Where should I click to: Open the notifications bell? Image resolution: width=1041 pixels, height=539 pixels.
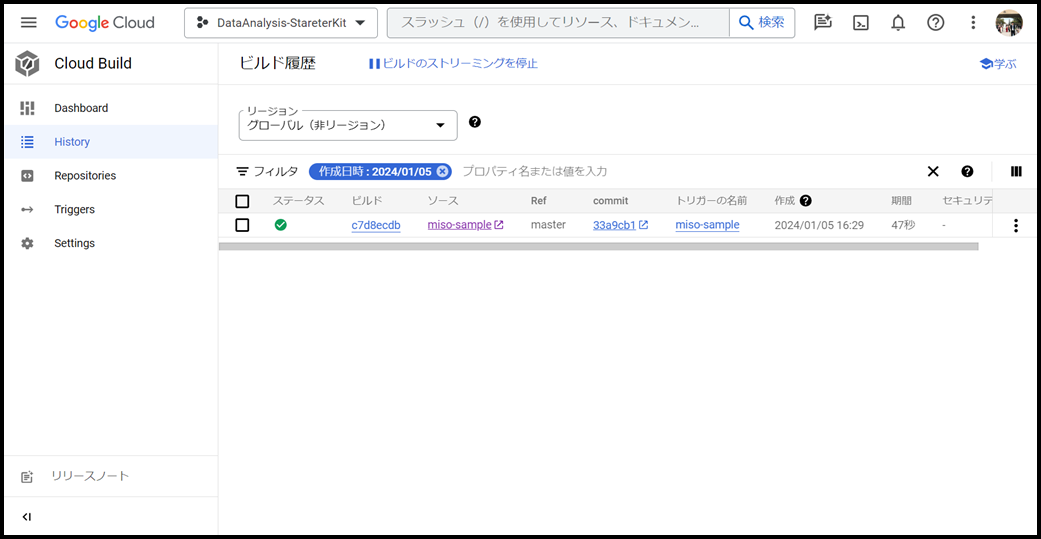[898, 22]
